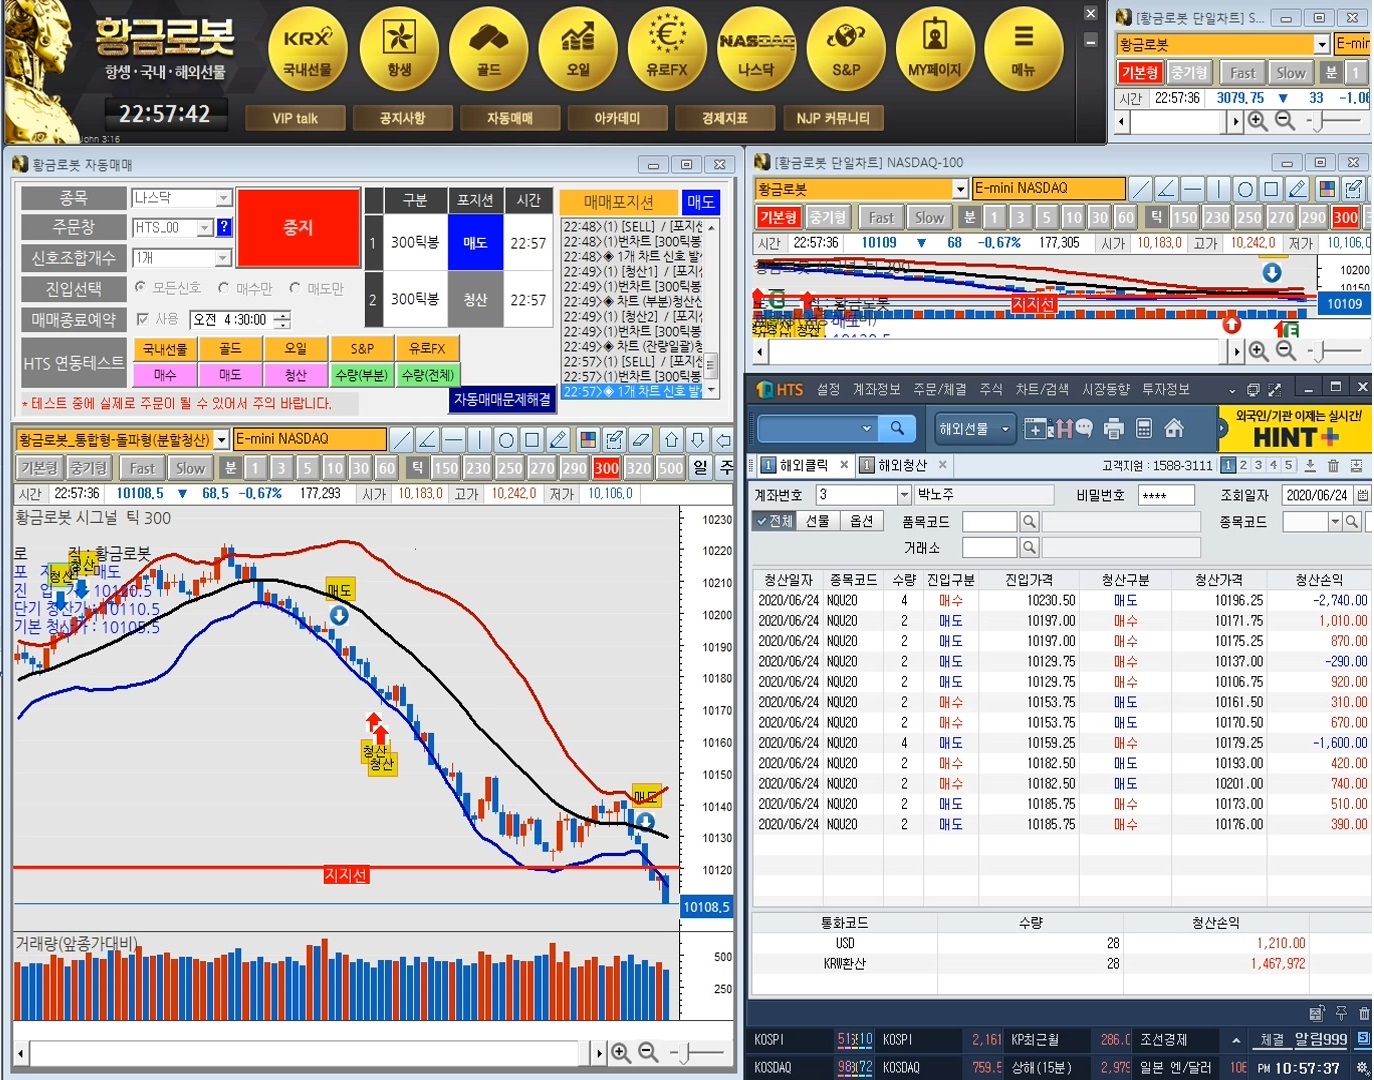Click the 자동매매문제해결 button

coord(502,399)
